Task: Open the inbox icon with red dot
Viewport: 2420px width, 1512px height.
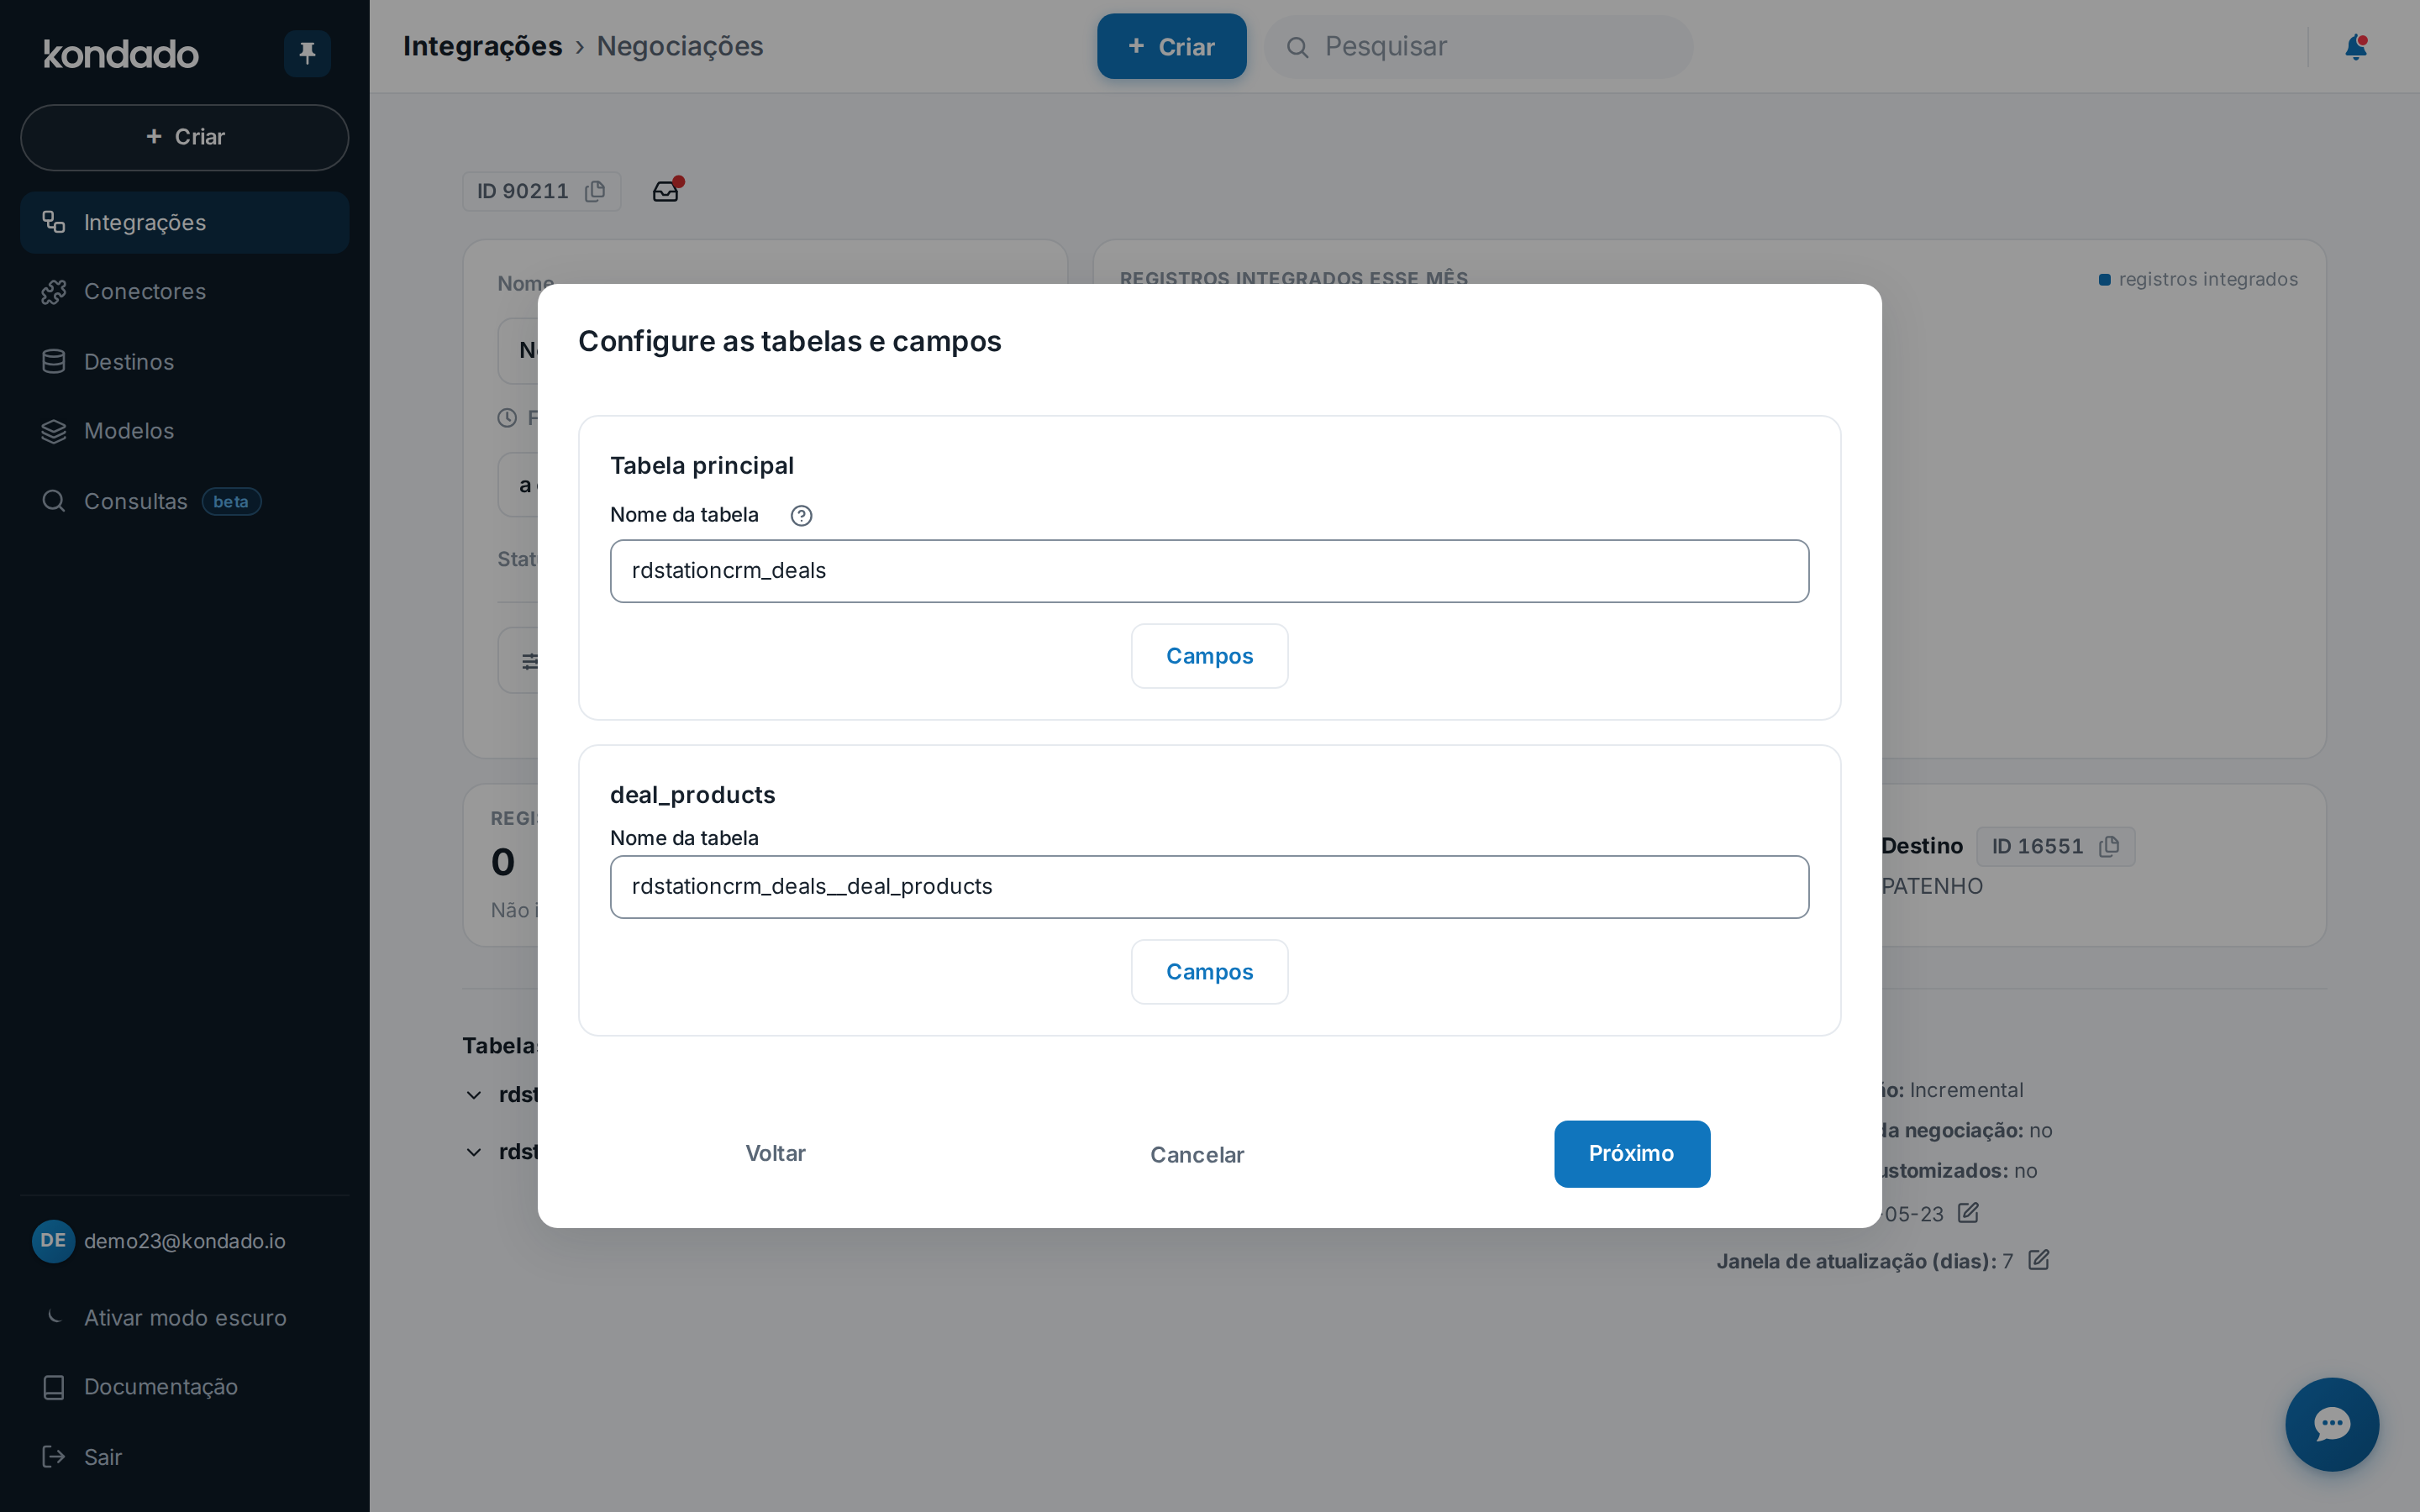Action: [666, 190]
